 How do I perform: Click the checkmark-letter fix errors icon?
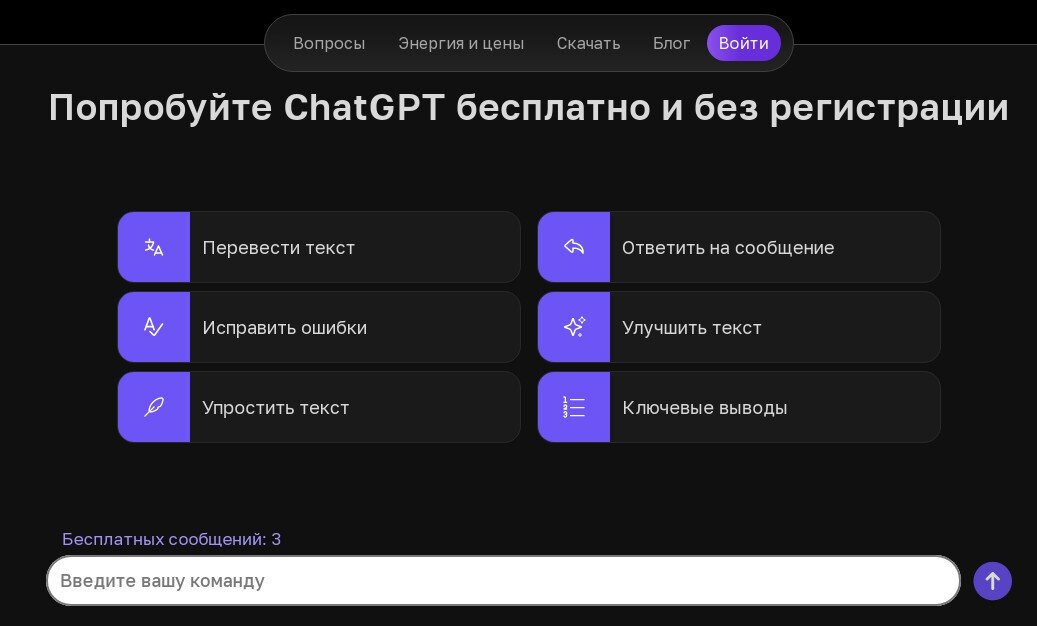coord(153,327)
